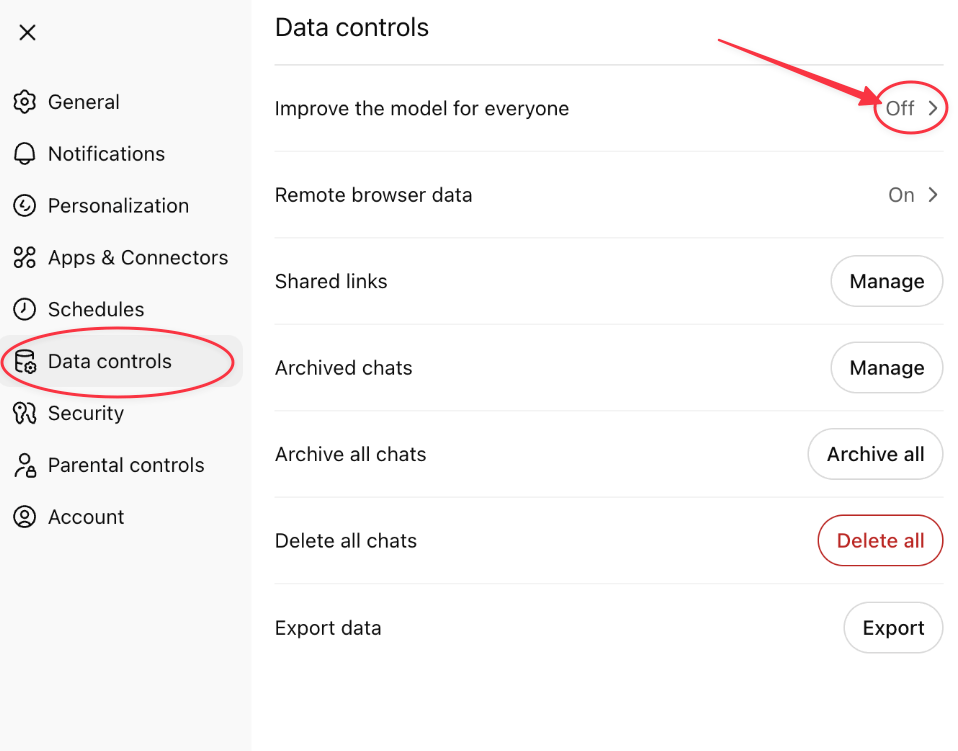Manage archived chats
958x751 pixels.
tap(886, 368)
